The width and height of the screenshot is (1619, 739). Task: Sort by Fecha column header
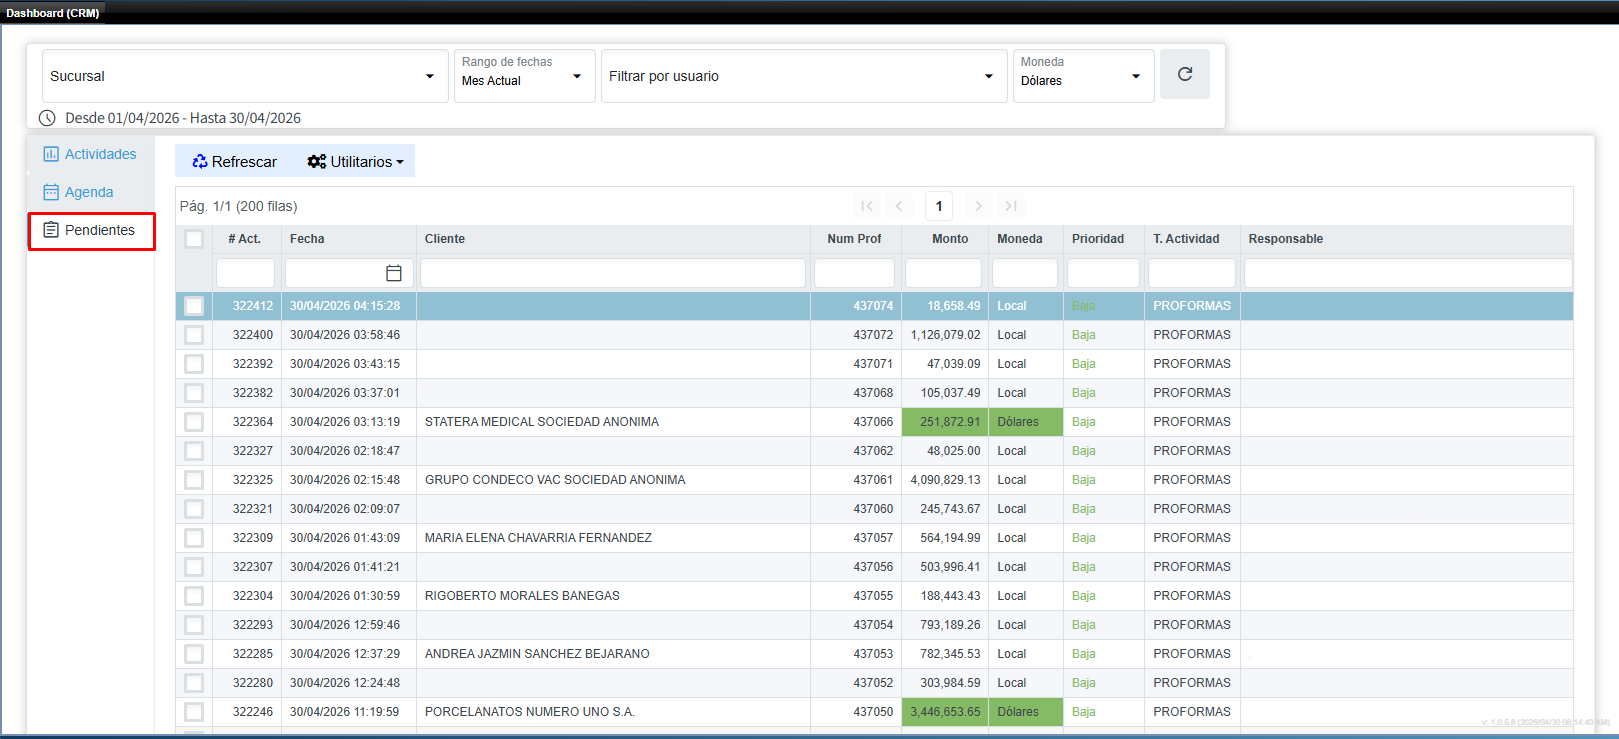(307, 239)
